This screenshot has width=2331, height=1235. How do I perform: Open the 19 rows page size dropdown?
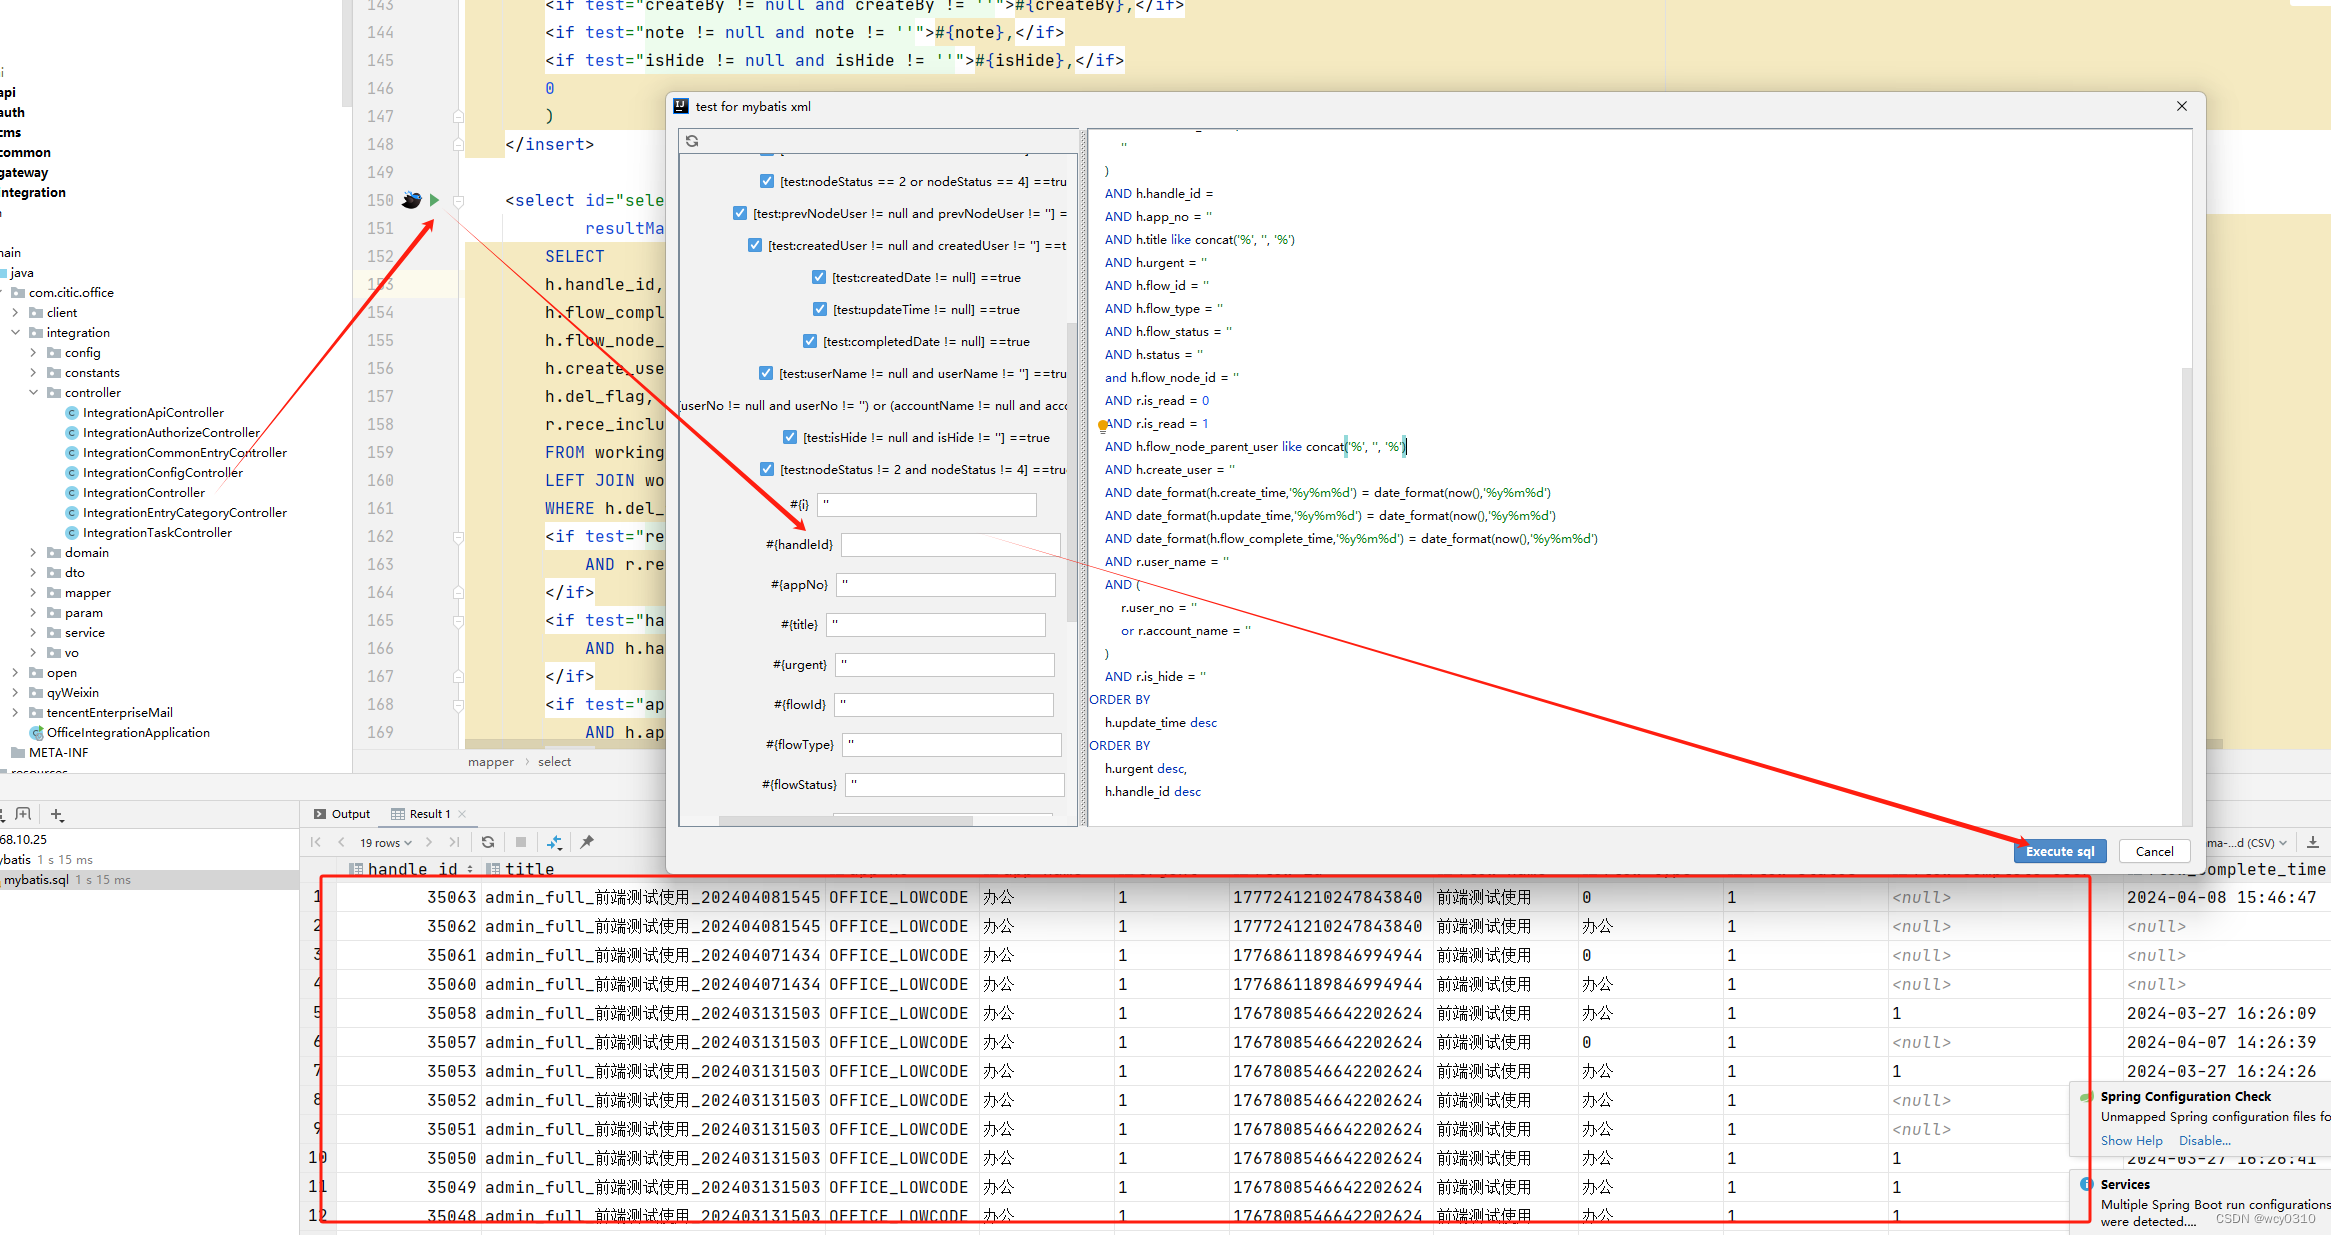[x=386, y=843]
